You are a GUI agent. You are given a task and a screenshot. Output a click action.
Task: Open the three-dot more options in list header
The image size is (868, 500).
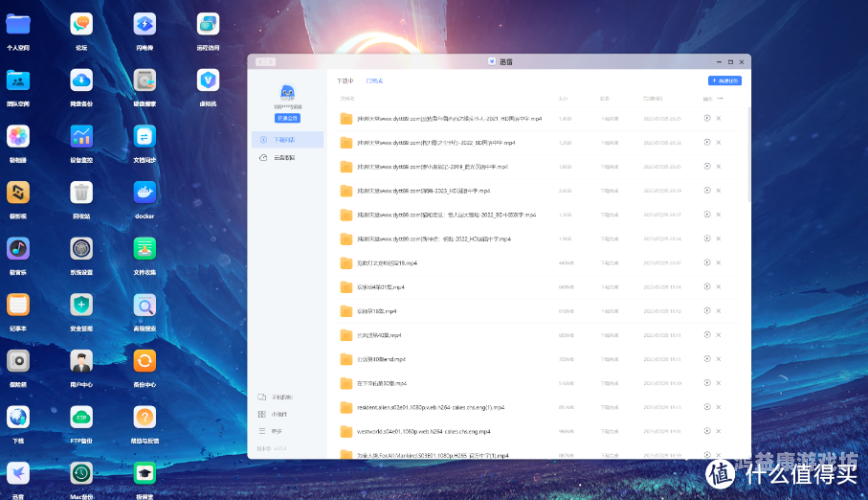point(719,99)
